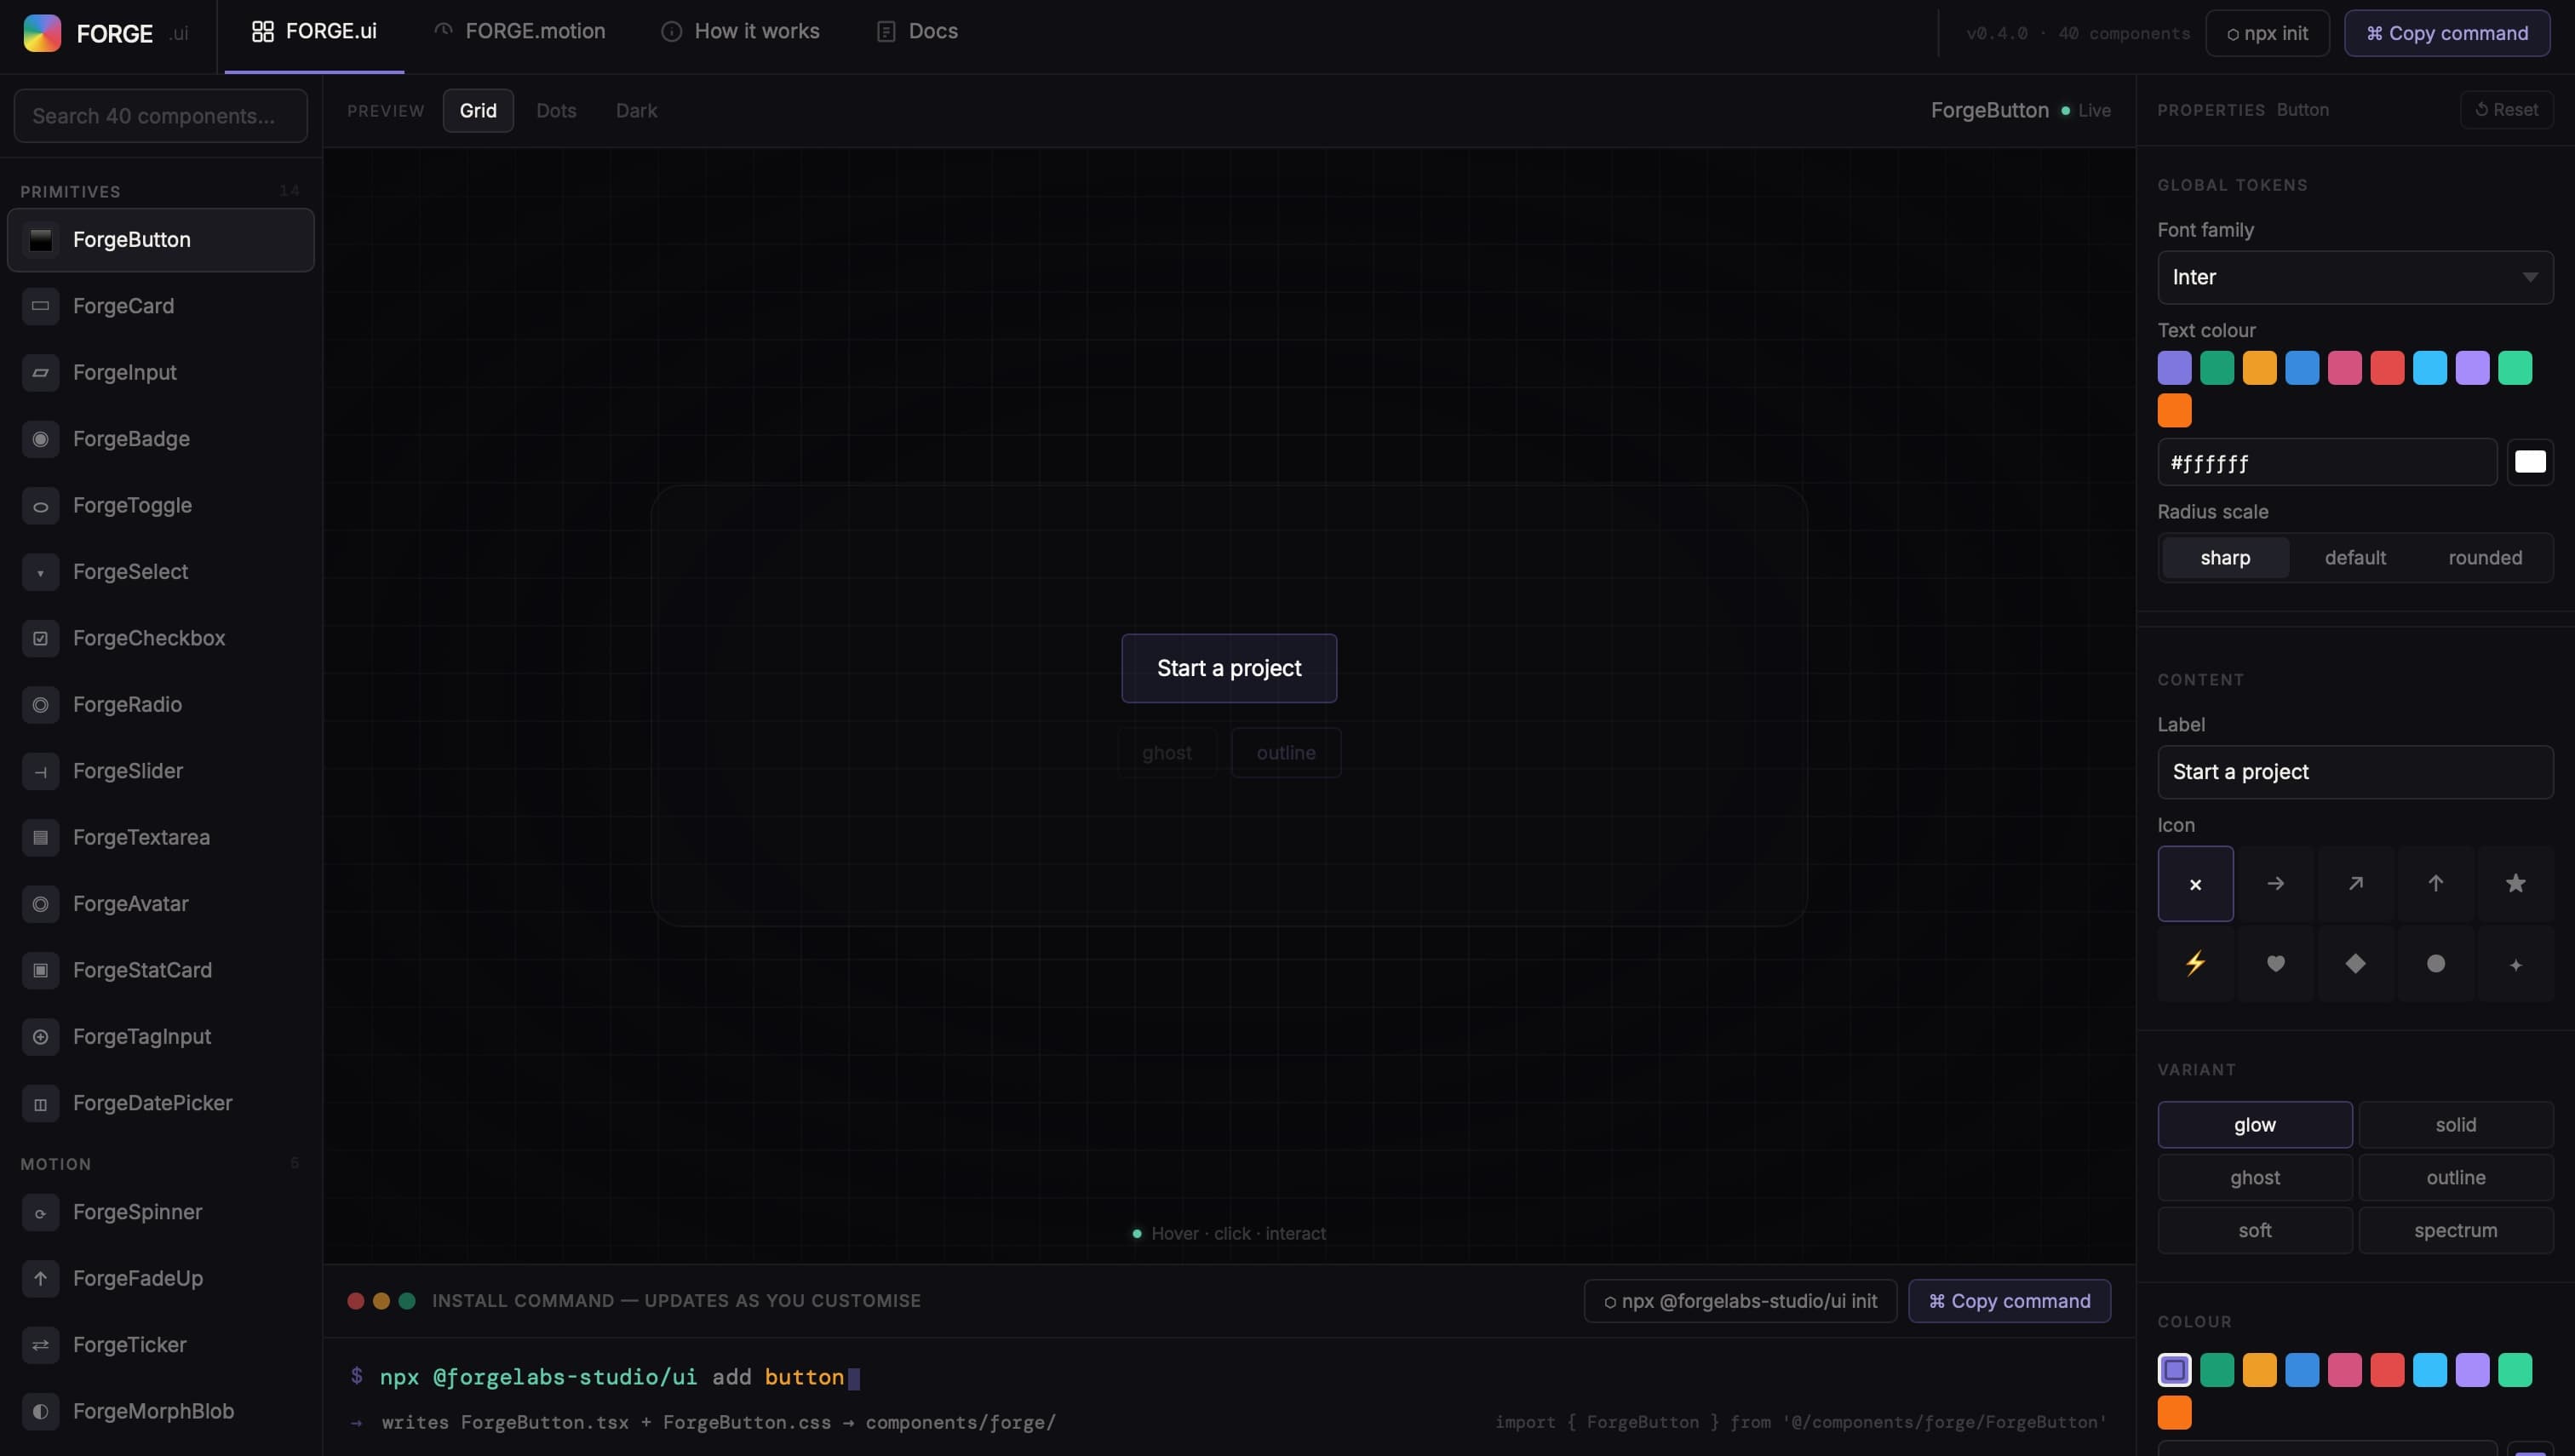Switch preview background to Dots
This screenshot has height=1456, width=2575.
tap(556, 110)
